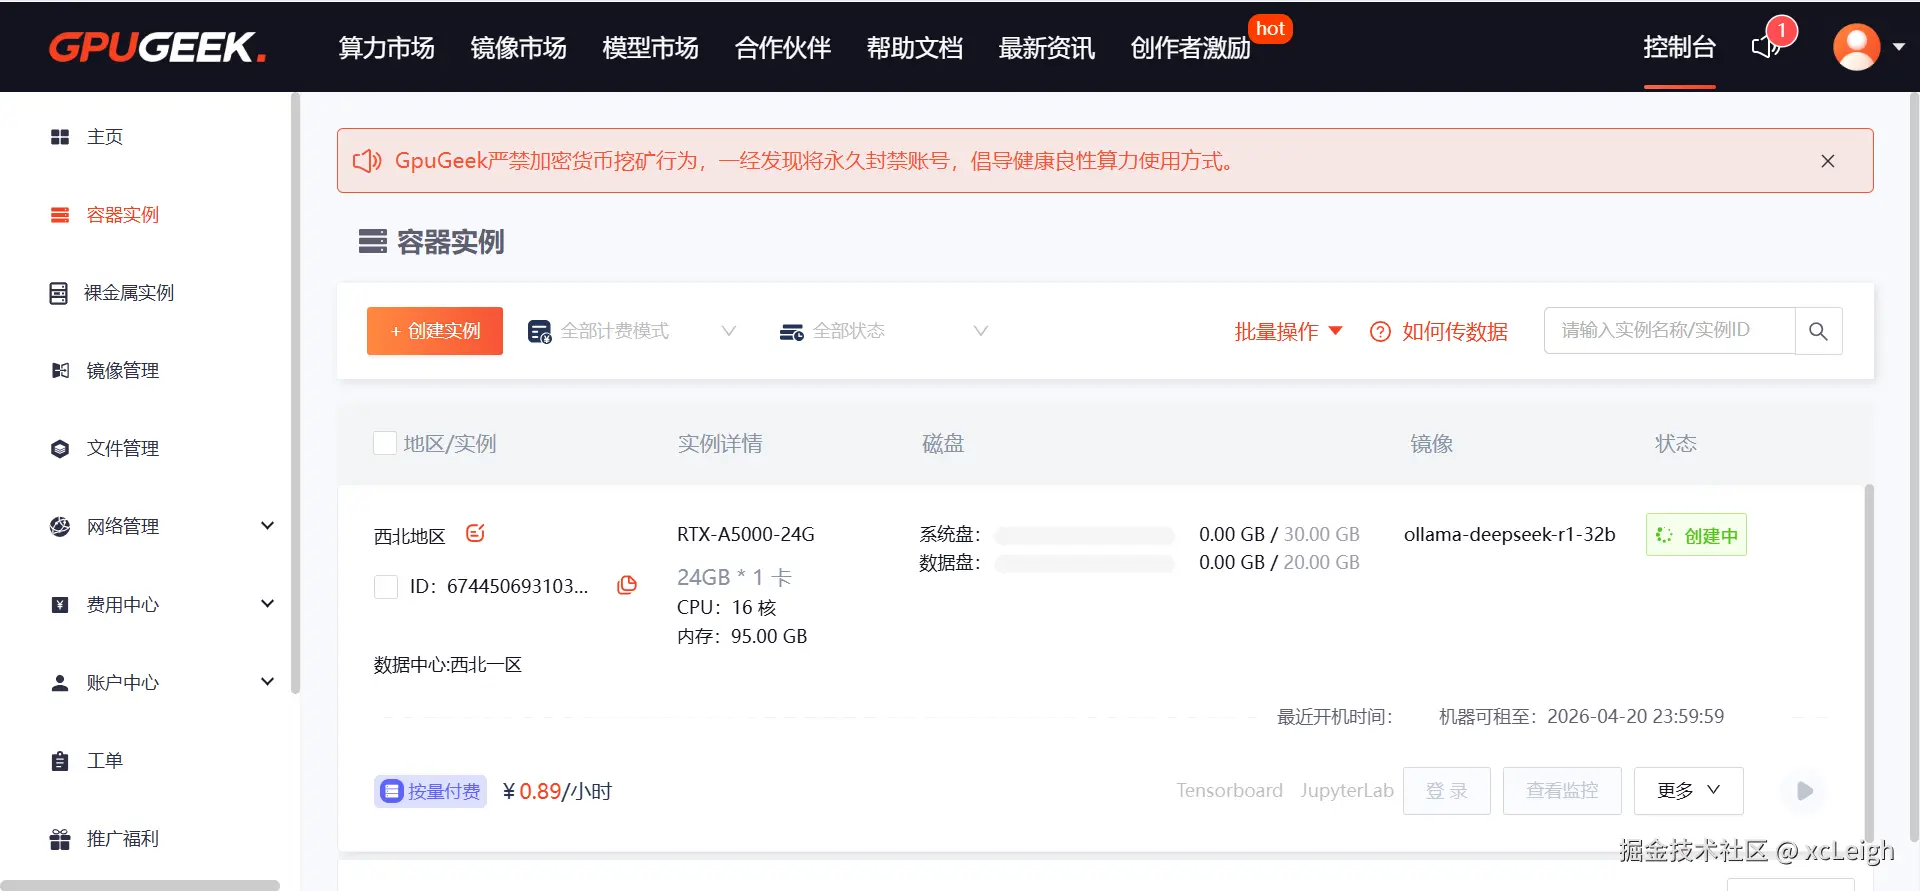
Task: Click the 数据中心:西北一区 label
Action: click(x=448, y=665)
